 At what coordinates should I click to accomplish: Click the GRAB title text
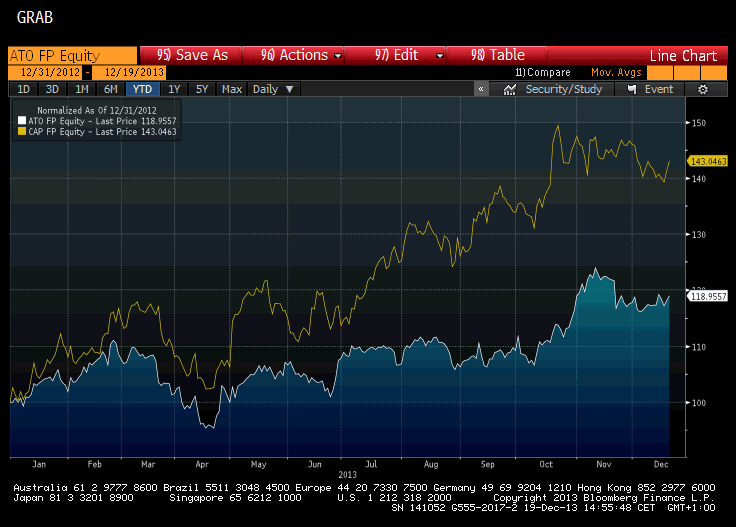35,18
